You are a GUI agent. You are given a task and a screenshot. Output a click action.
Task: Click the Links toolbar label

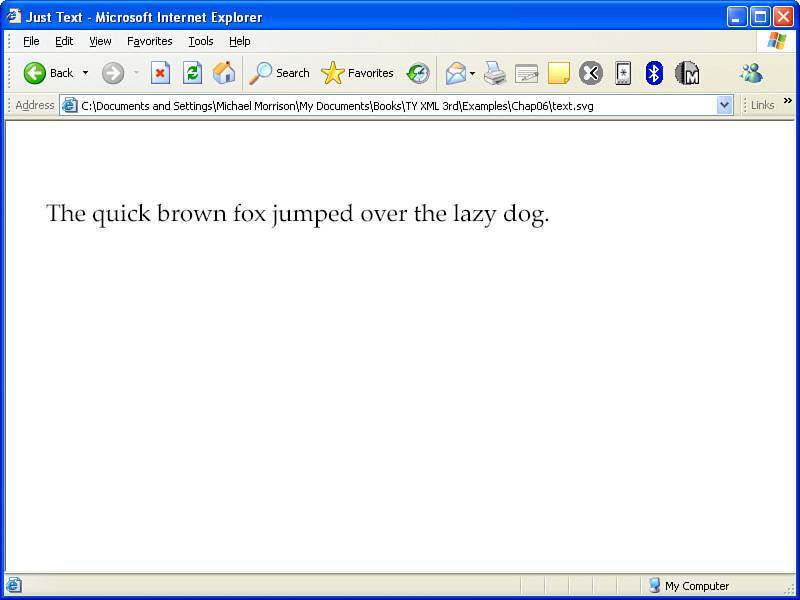coord(762,105)
